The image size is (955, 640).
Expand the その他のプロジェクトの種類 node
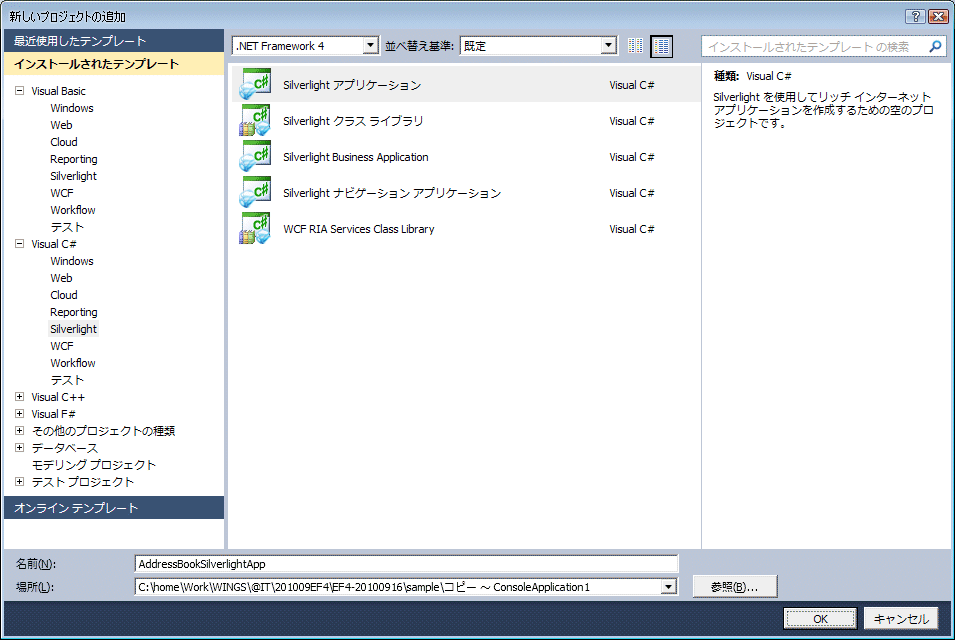click(x=19, y=431)
